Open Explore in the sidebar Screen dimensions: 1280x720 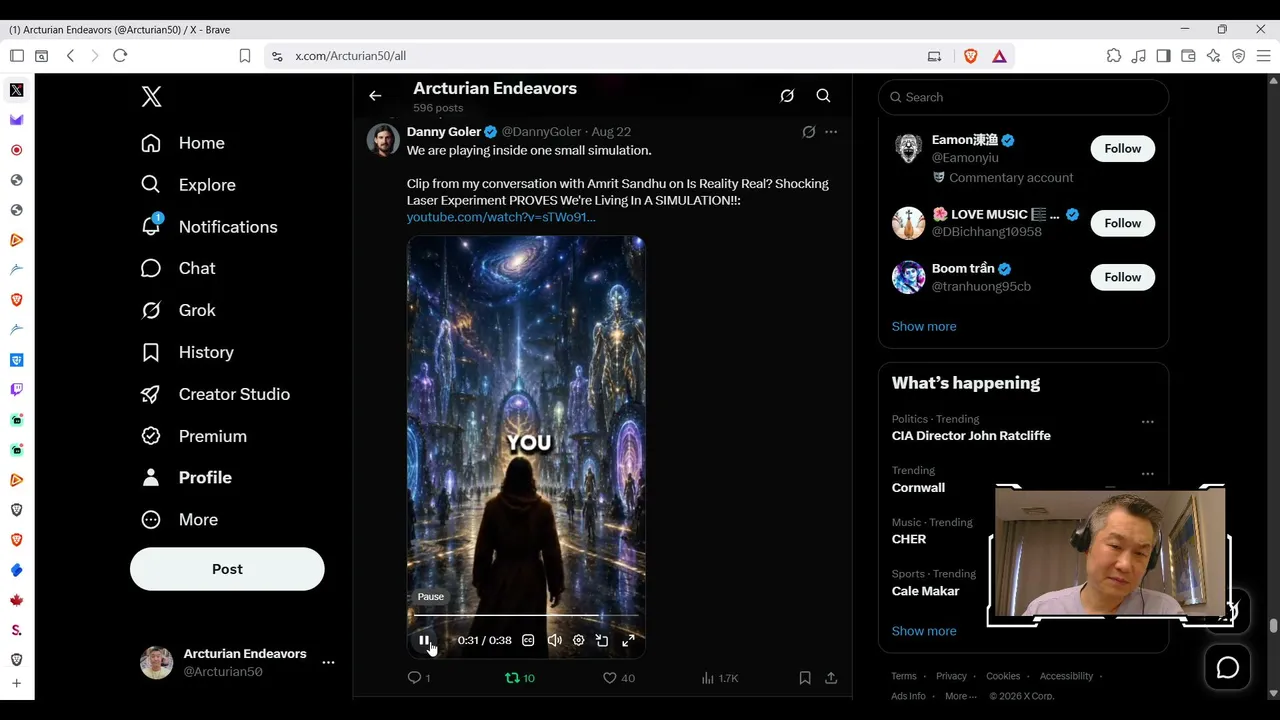coord(189,185)
